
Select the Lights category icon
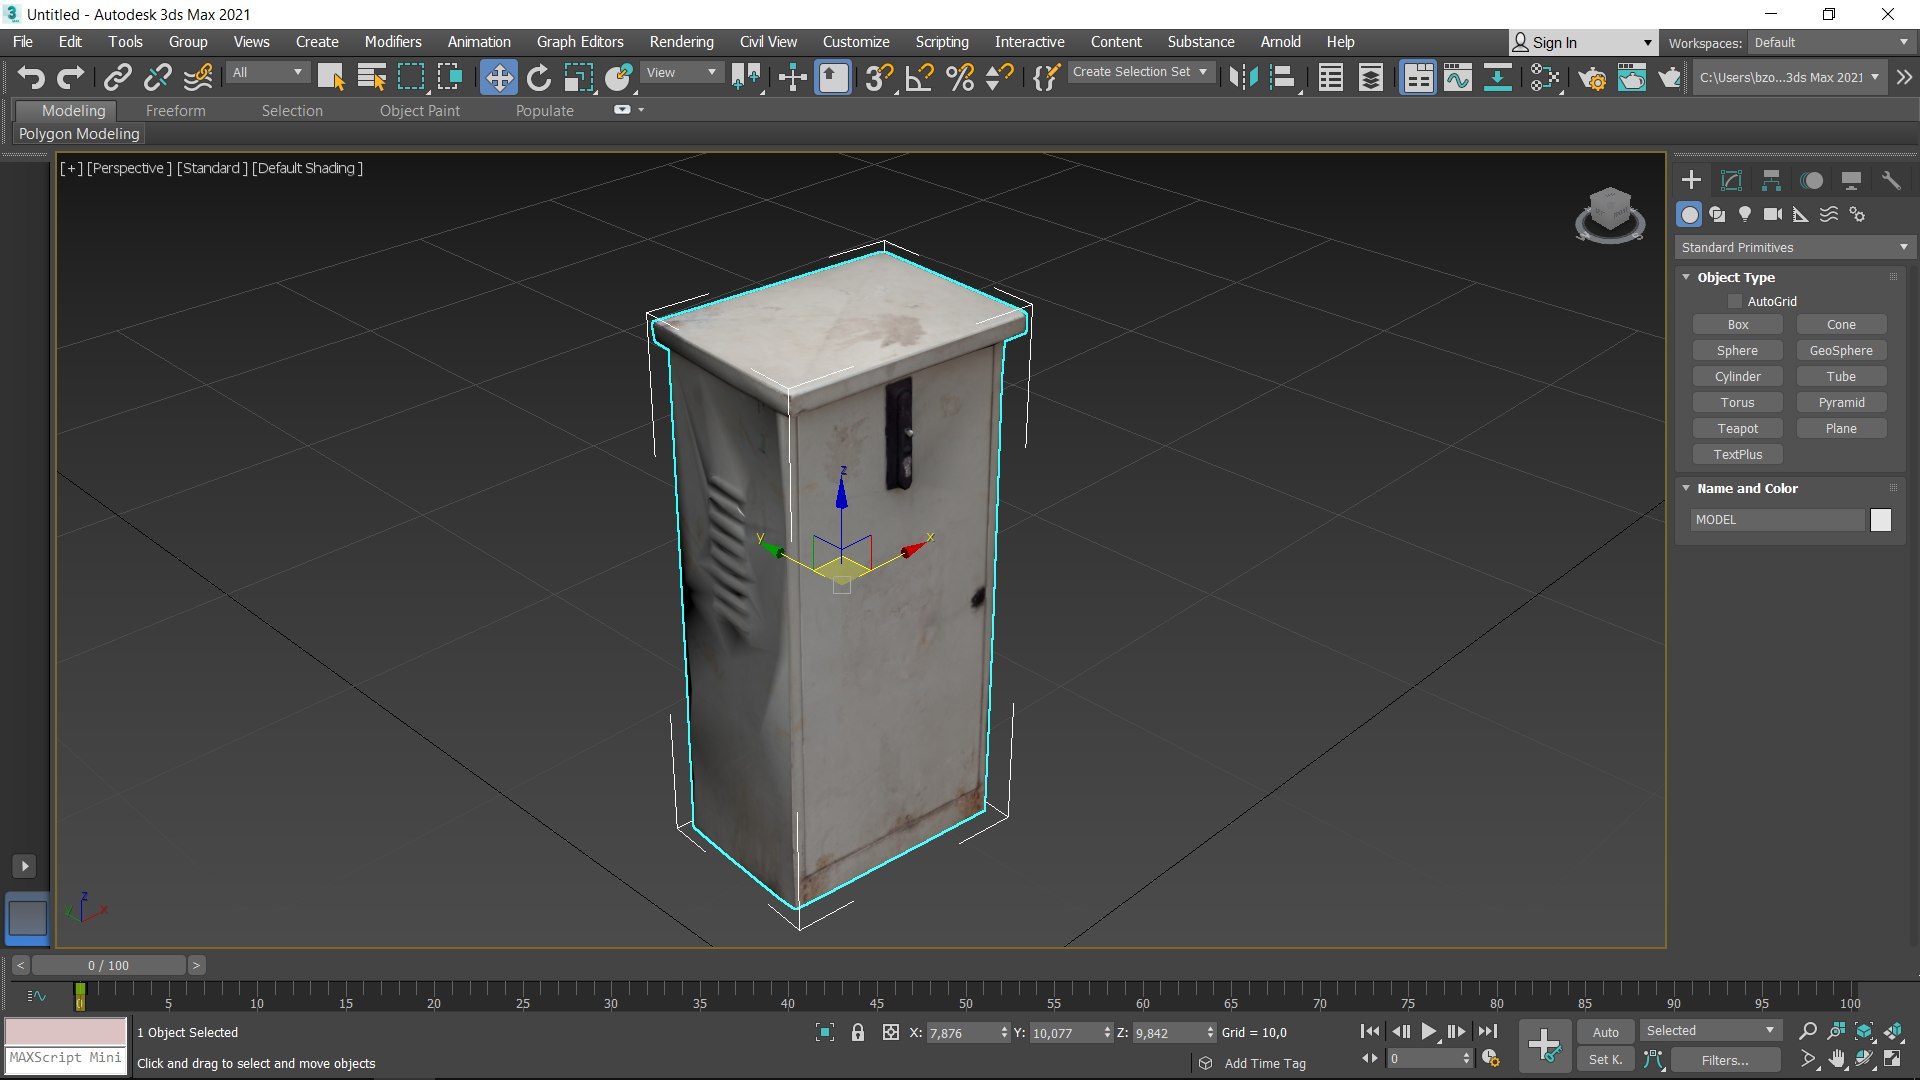(x=1745, y=214)
